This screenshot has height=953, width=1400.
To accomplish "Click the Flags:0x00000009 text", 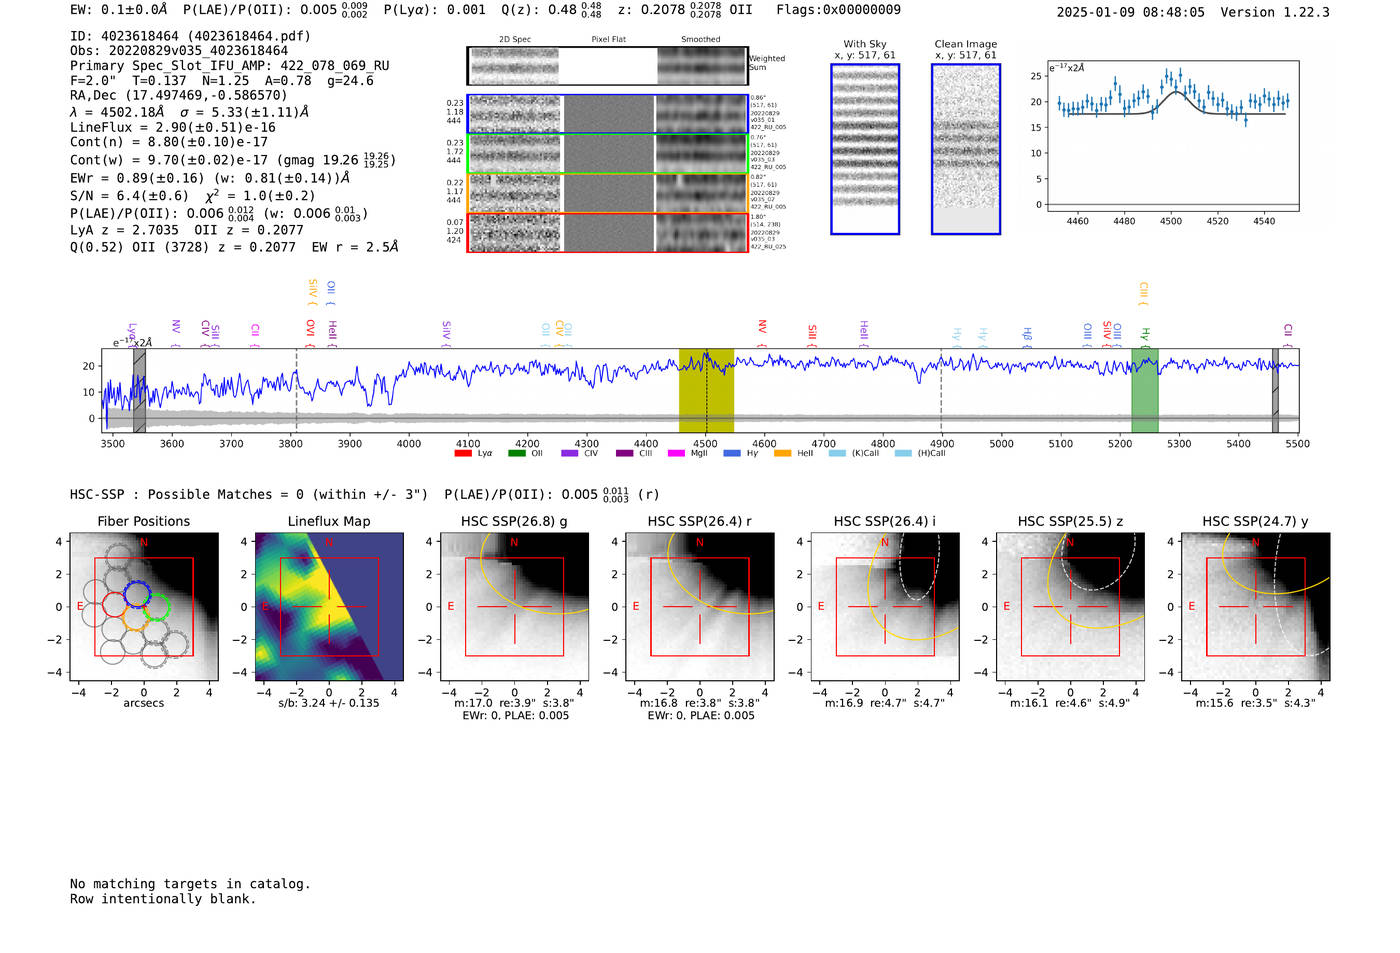I will tap(838, 10).
